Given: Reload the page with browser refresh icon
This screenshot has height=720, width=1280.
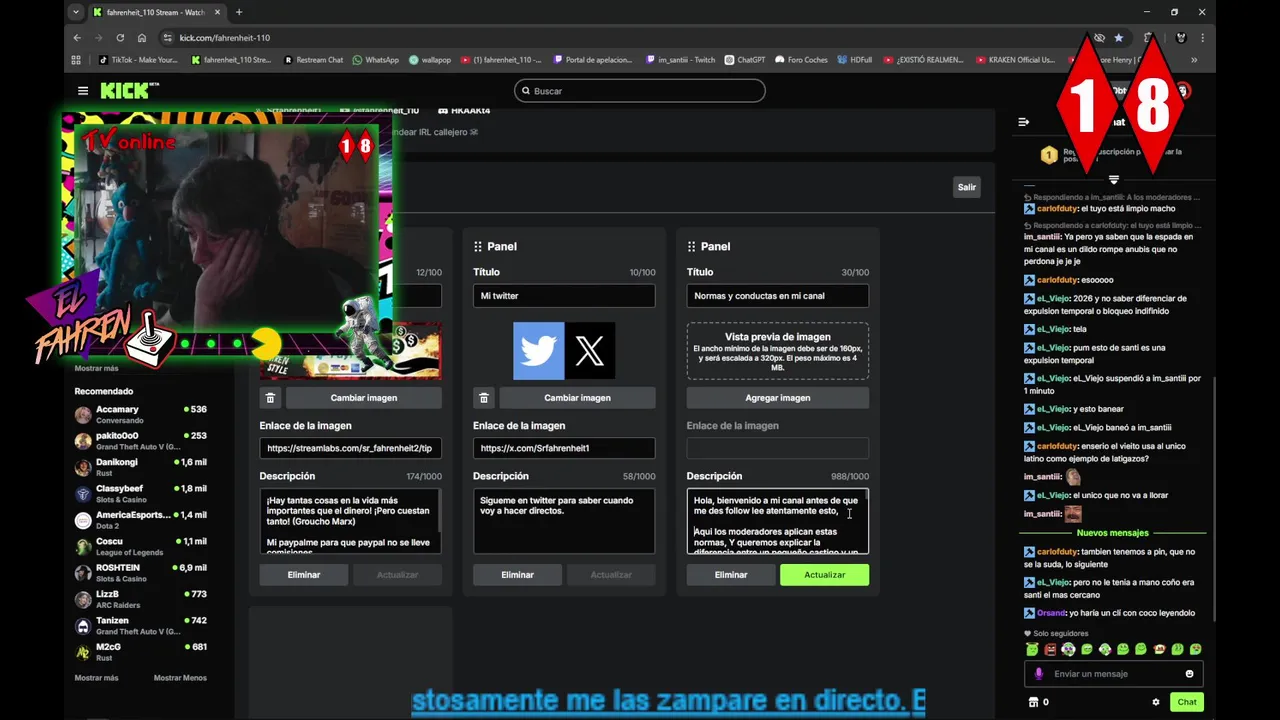Looking at the screenshot, I should (119, 38).
